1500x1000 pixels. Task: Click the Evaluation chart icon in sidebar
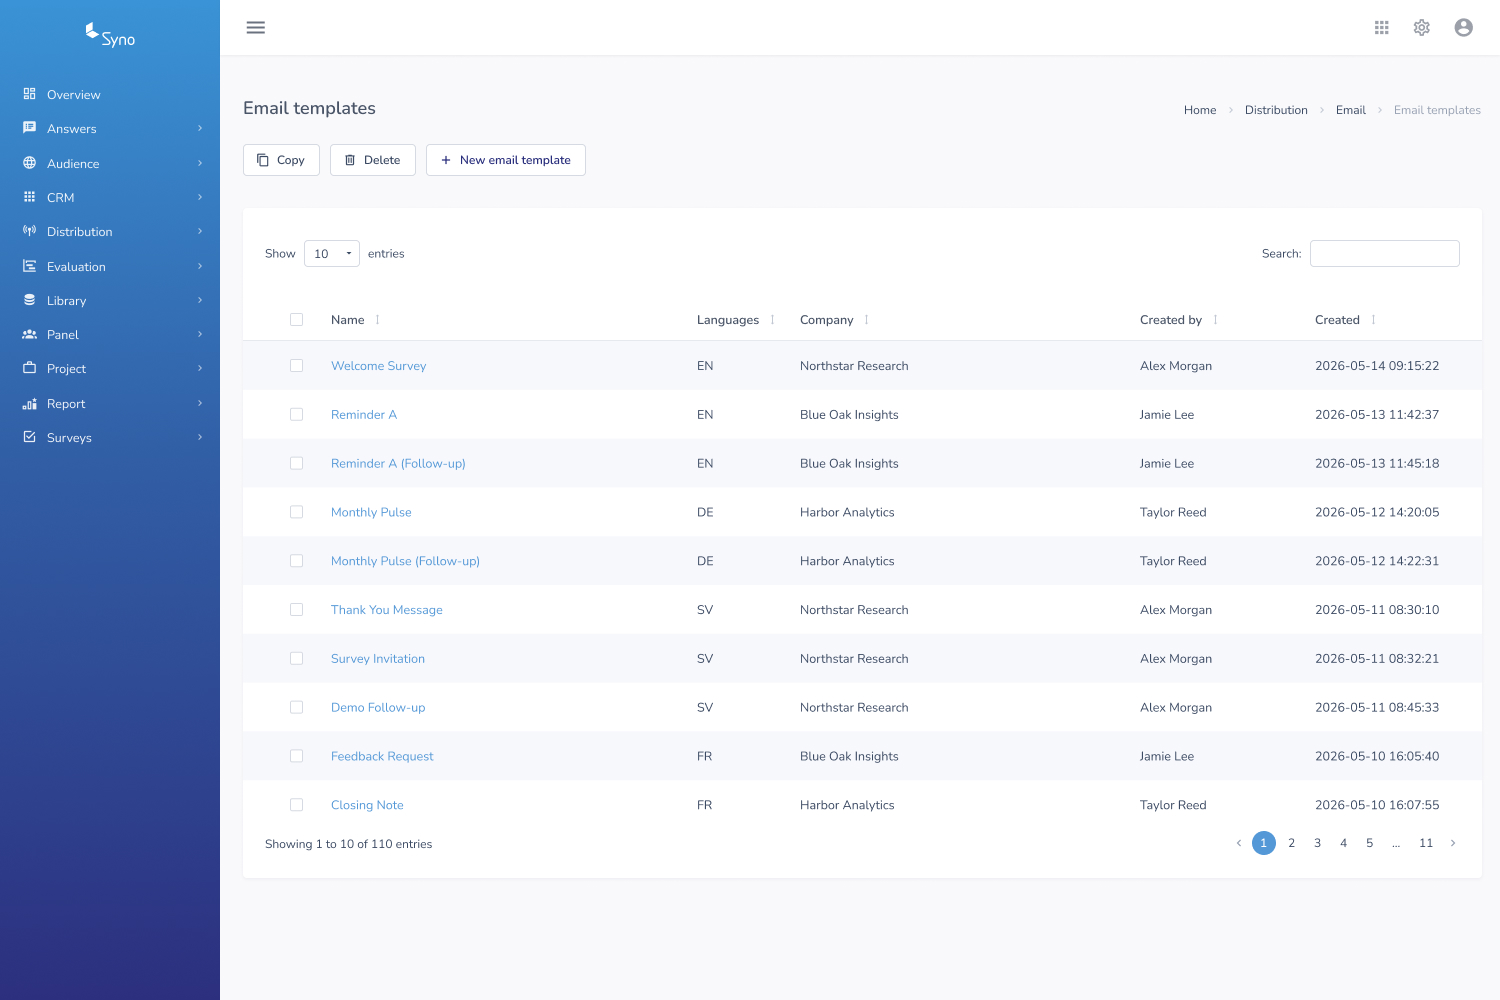tap(30, 266)
